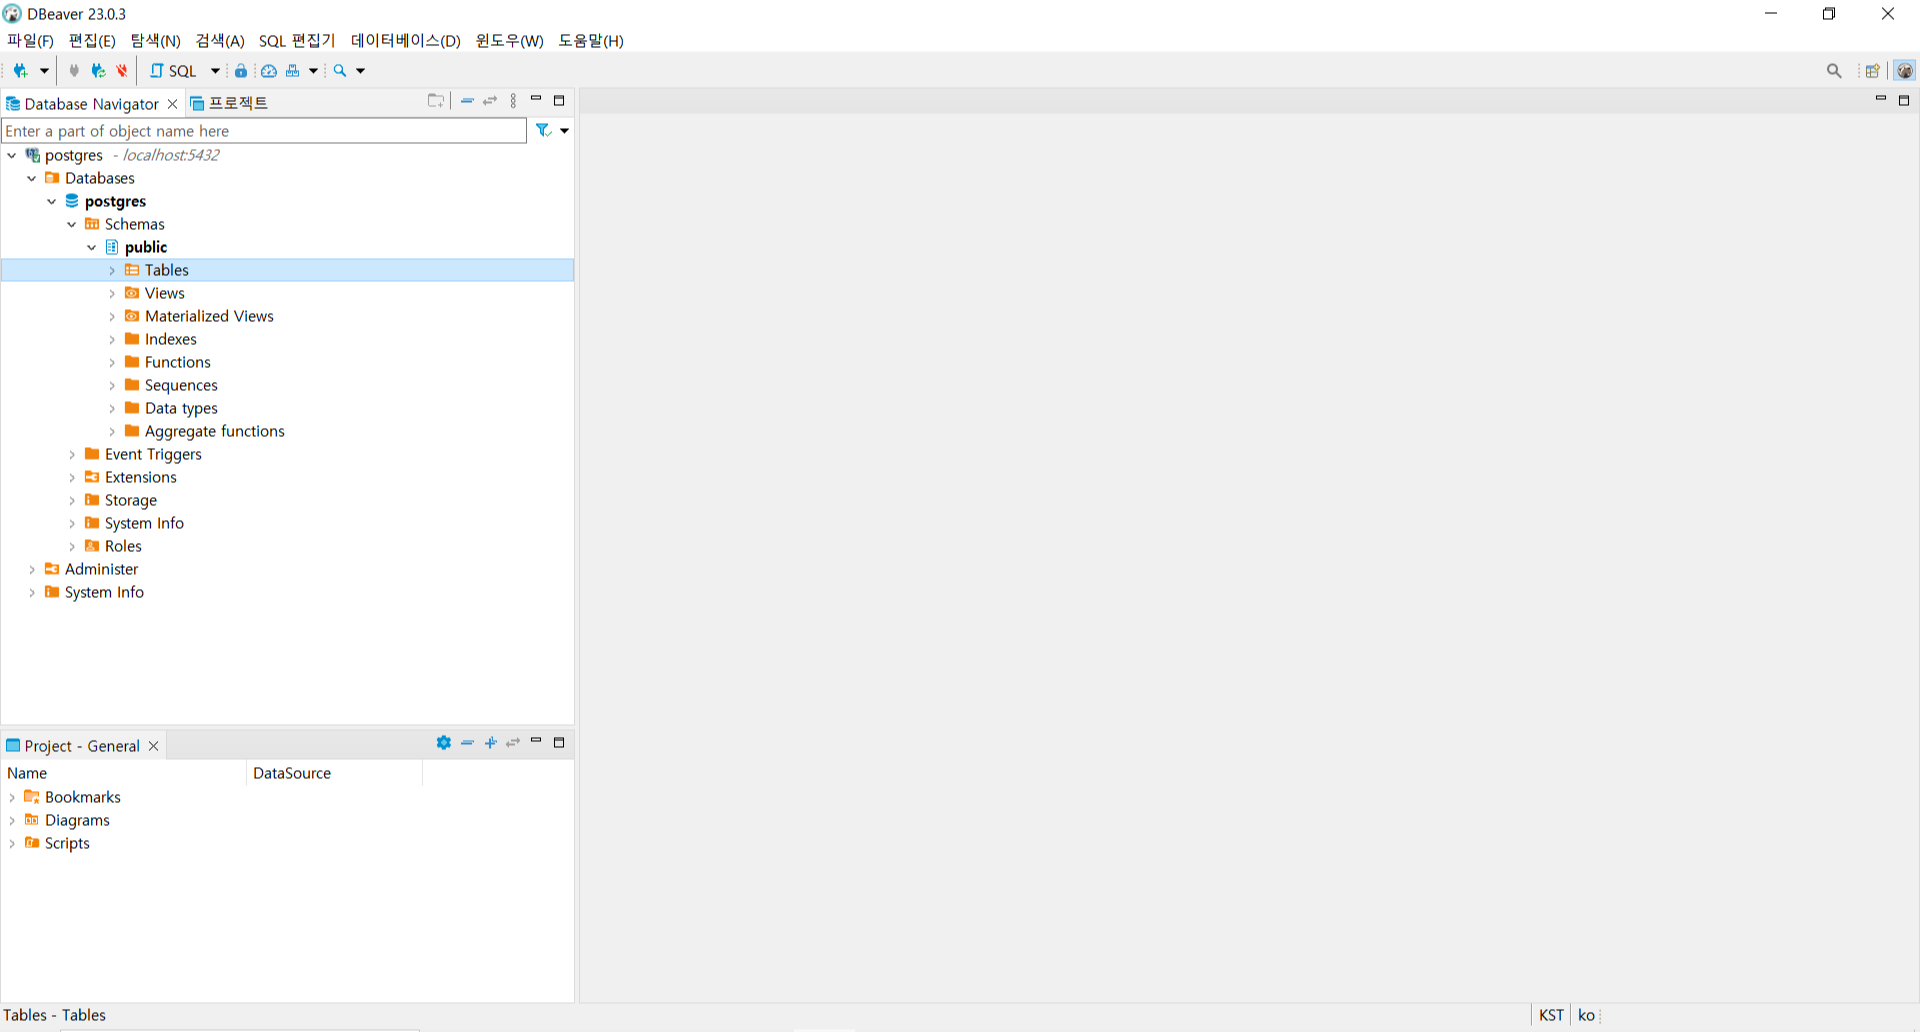Image resolution: width=1920 pixels, height=1032 pixels.
Task: Click the blue lock transaction mode icon
Action: tap(241, 71)
